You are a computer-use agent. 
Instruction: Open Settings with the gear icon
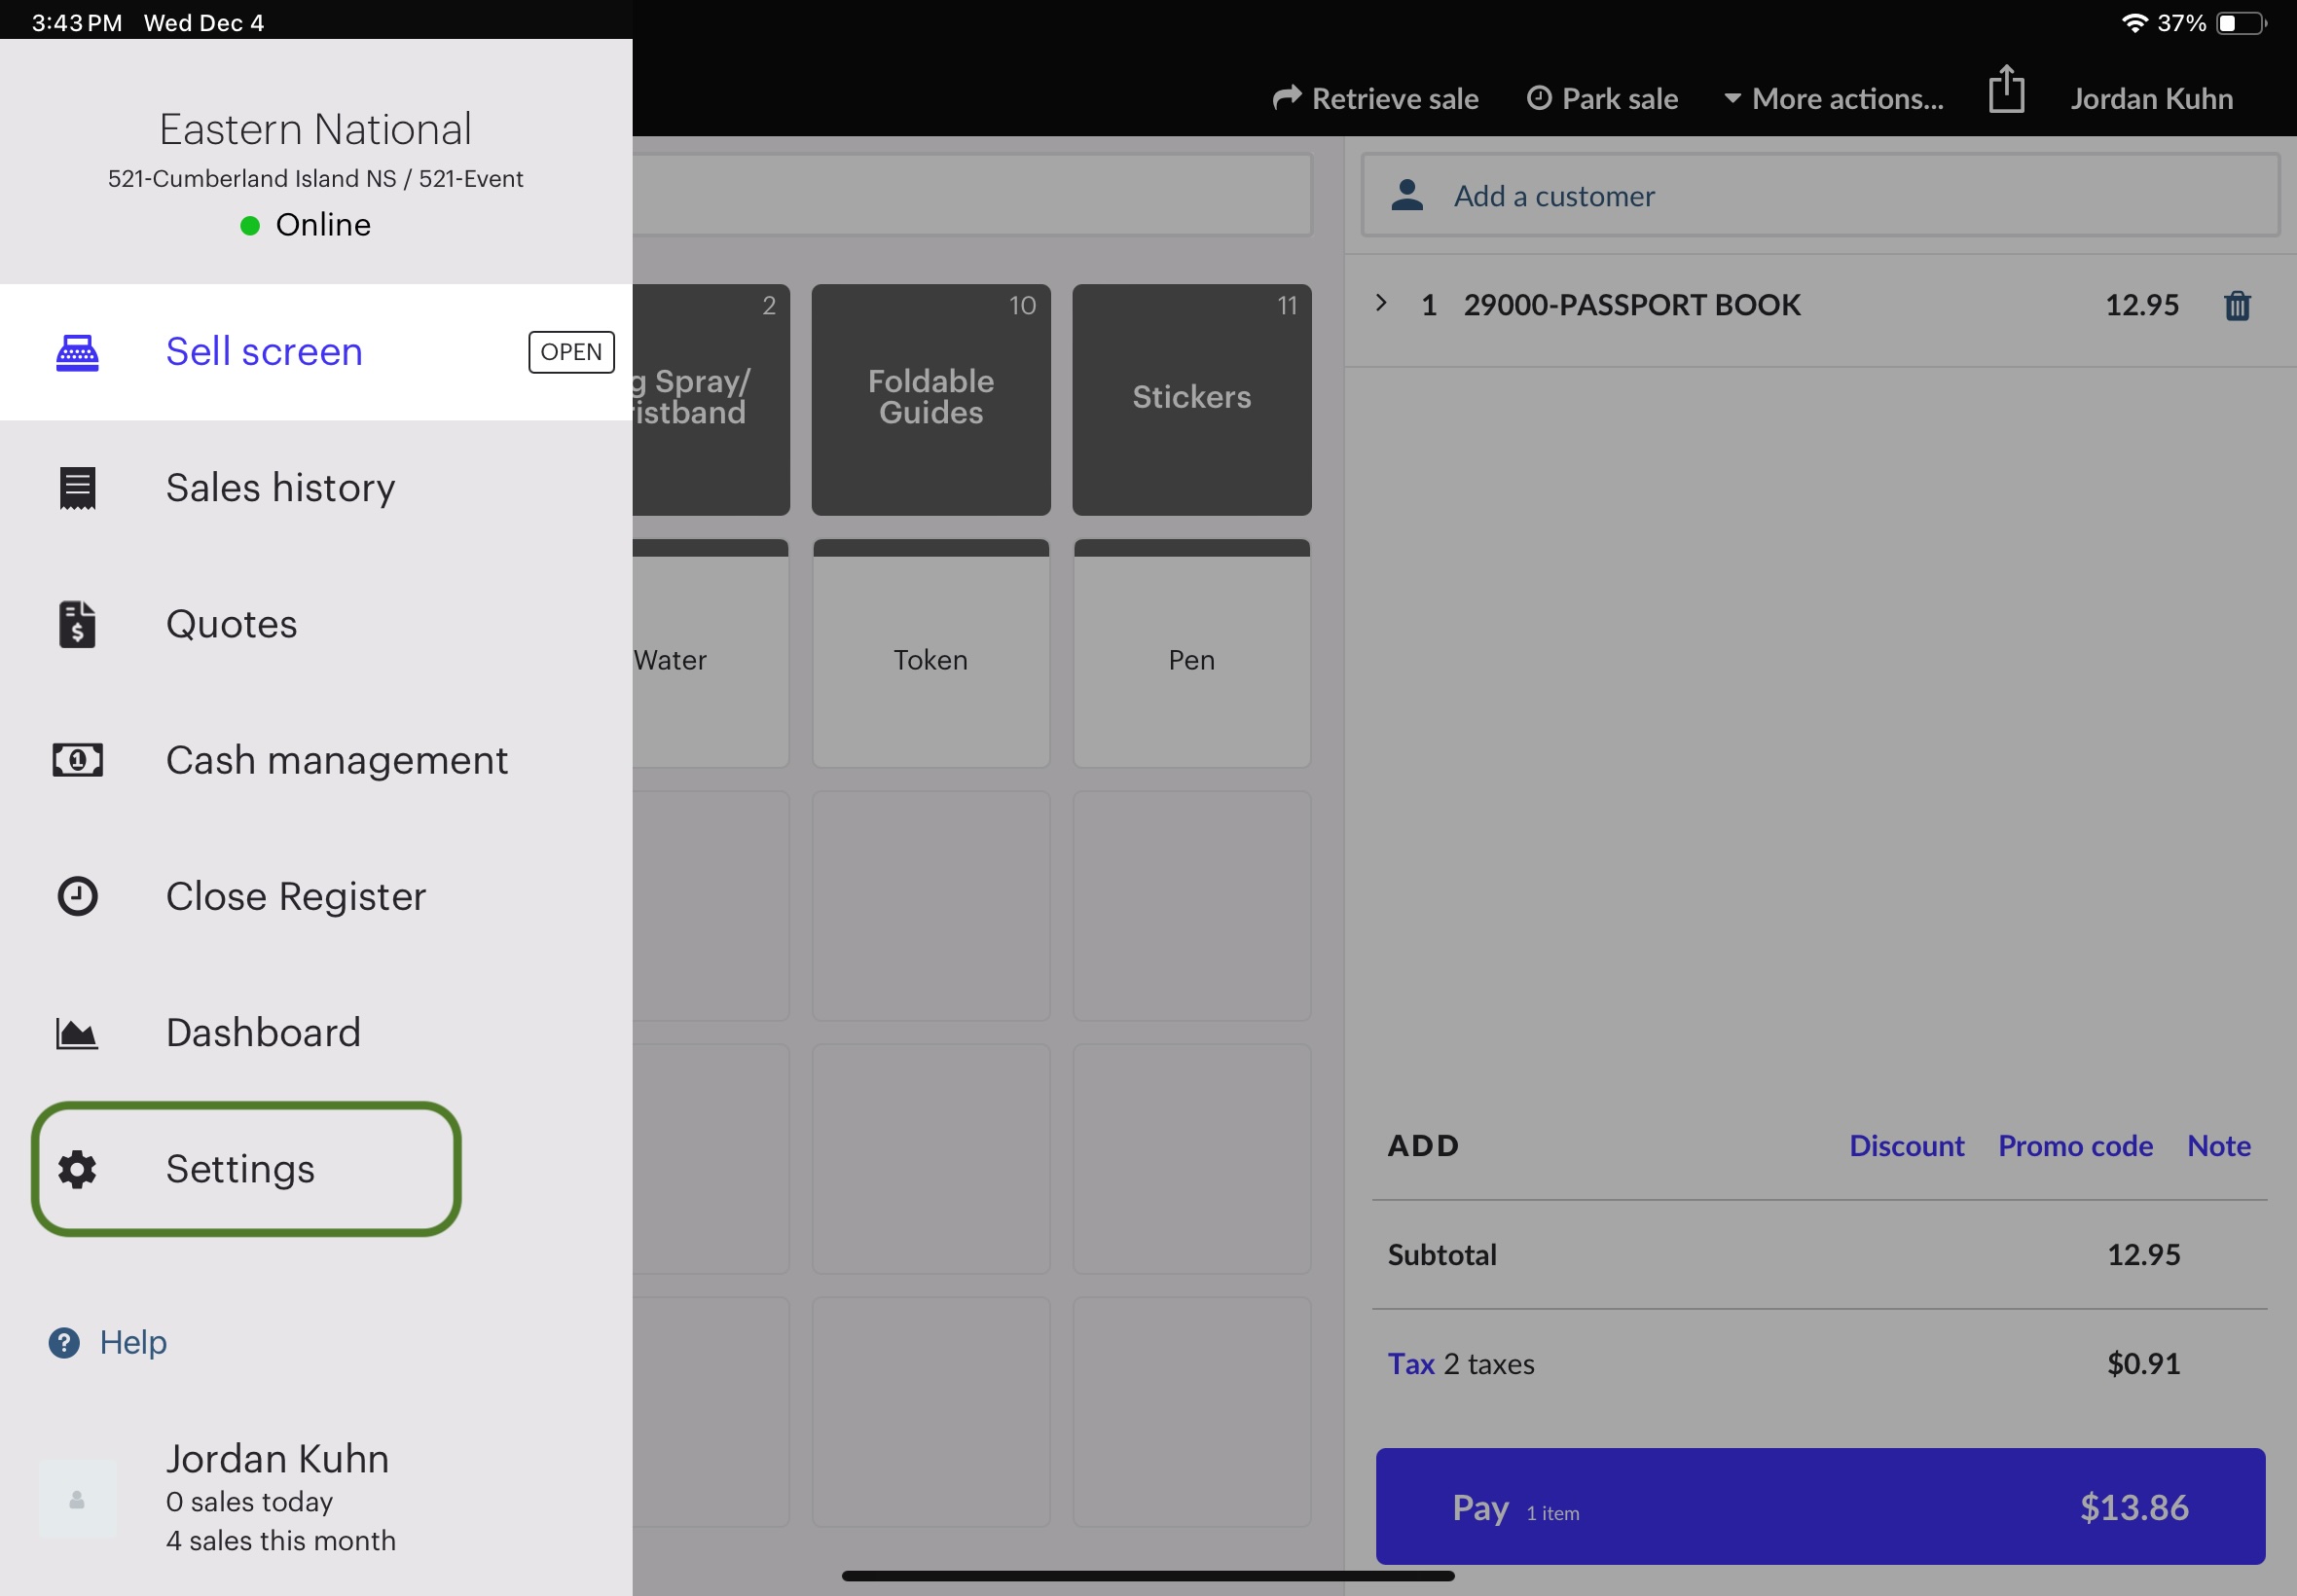coord(77,1169)
